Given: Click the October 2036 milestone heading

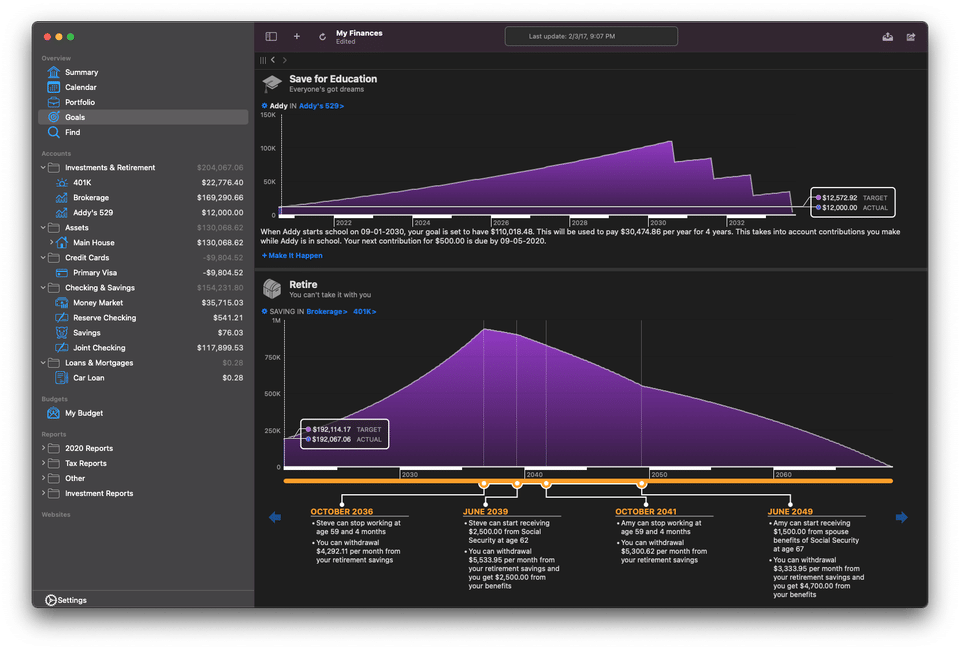Looking at the screenshot, I should click(x=341, y=512).
